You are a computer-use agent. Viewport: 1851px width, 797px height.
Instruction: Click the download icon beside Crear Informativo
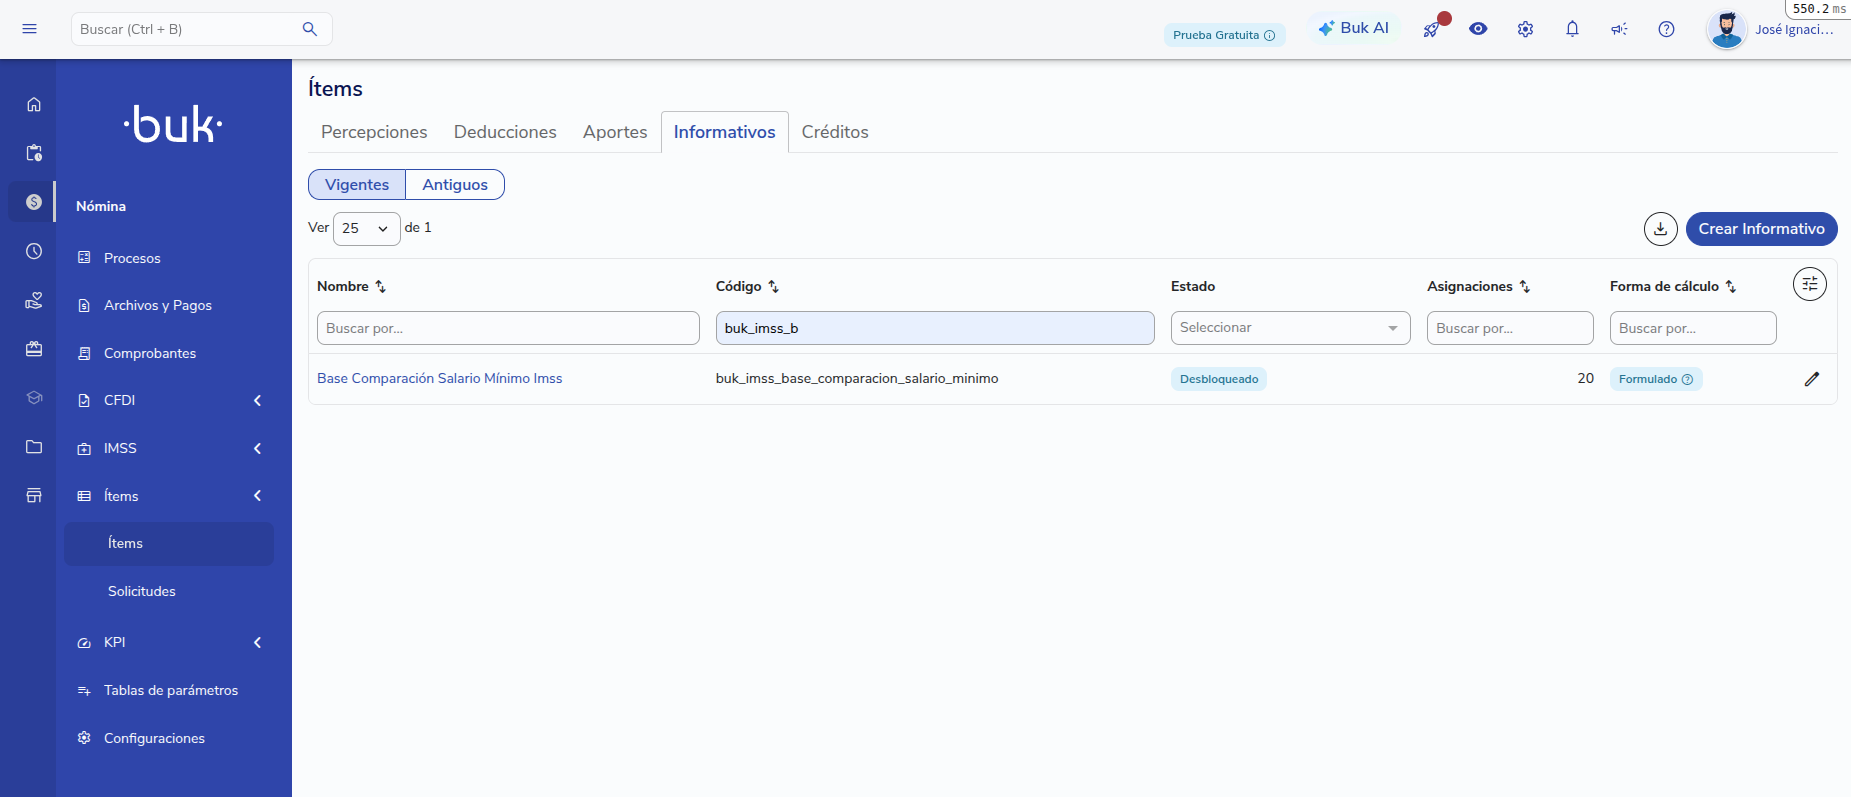(x=1660, y=229)
